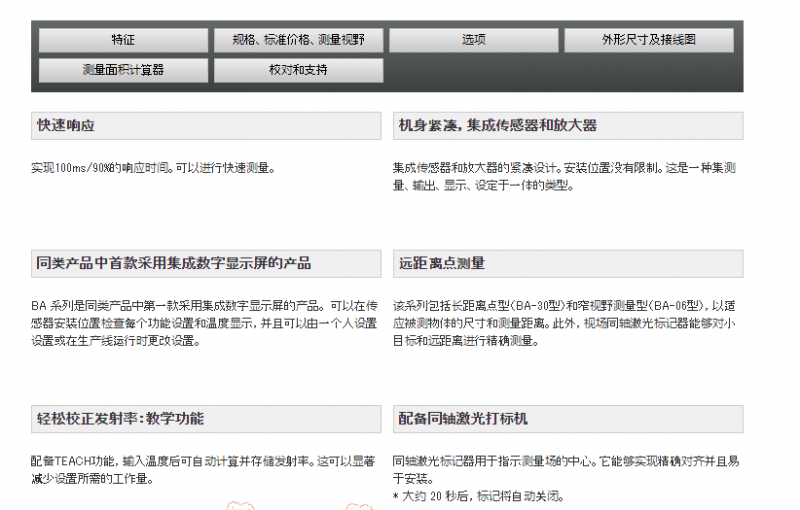The height and width of the screenshot is (510, 800).
Task: Click the left pink illustration at page bottom
Action: [x=240, y=505]
